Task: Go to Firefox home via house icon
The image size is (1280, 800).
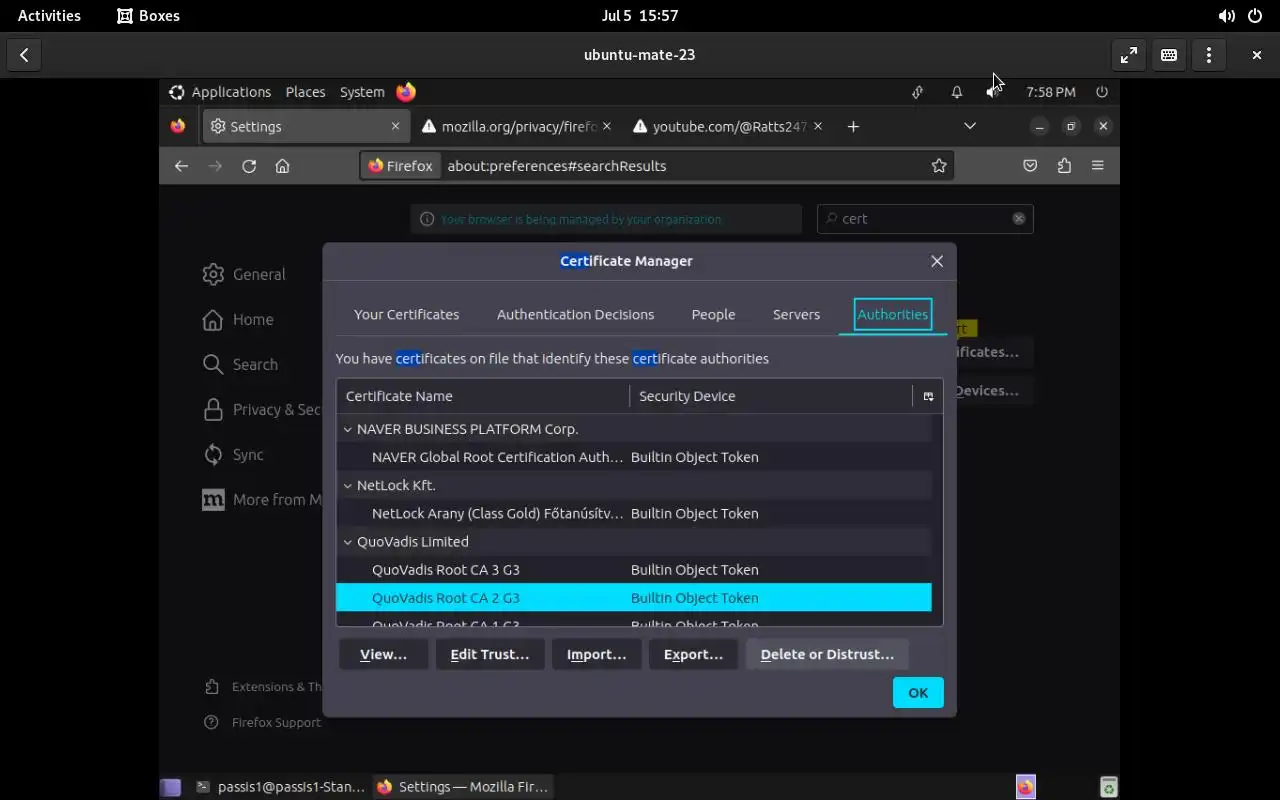Action: pos(283,166)
